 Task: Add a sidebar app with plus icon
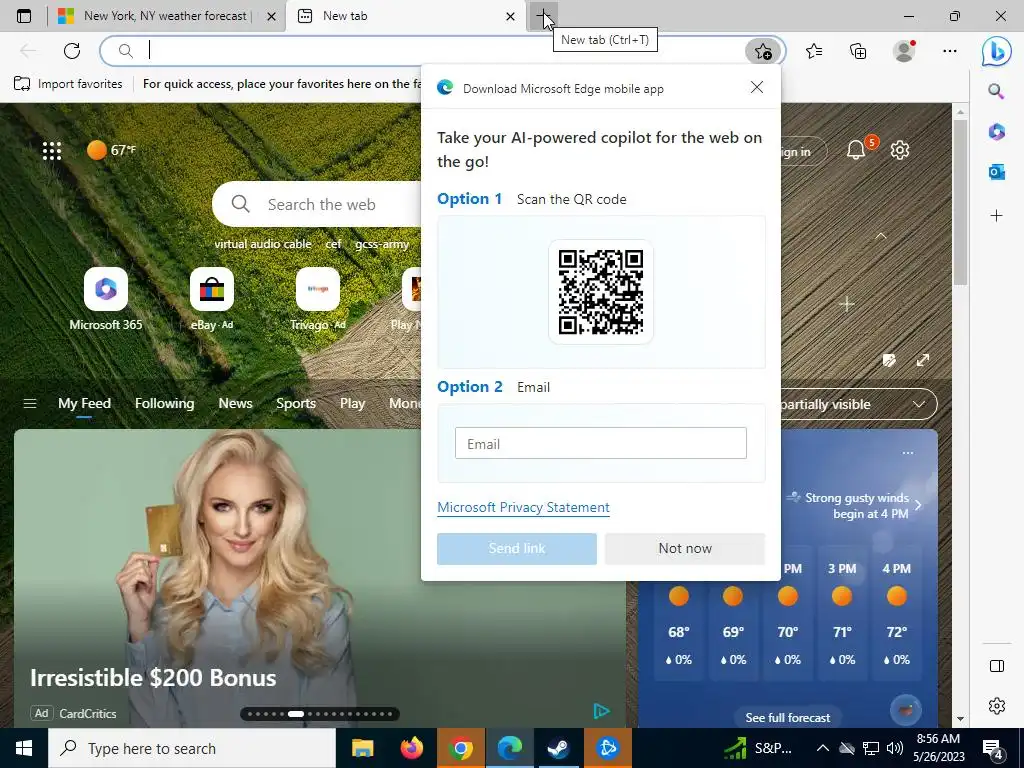[x=996, y=216]
